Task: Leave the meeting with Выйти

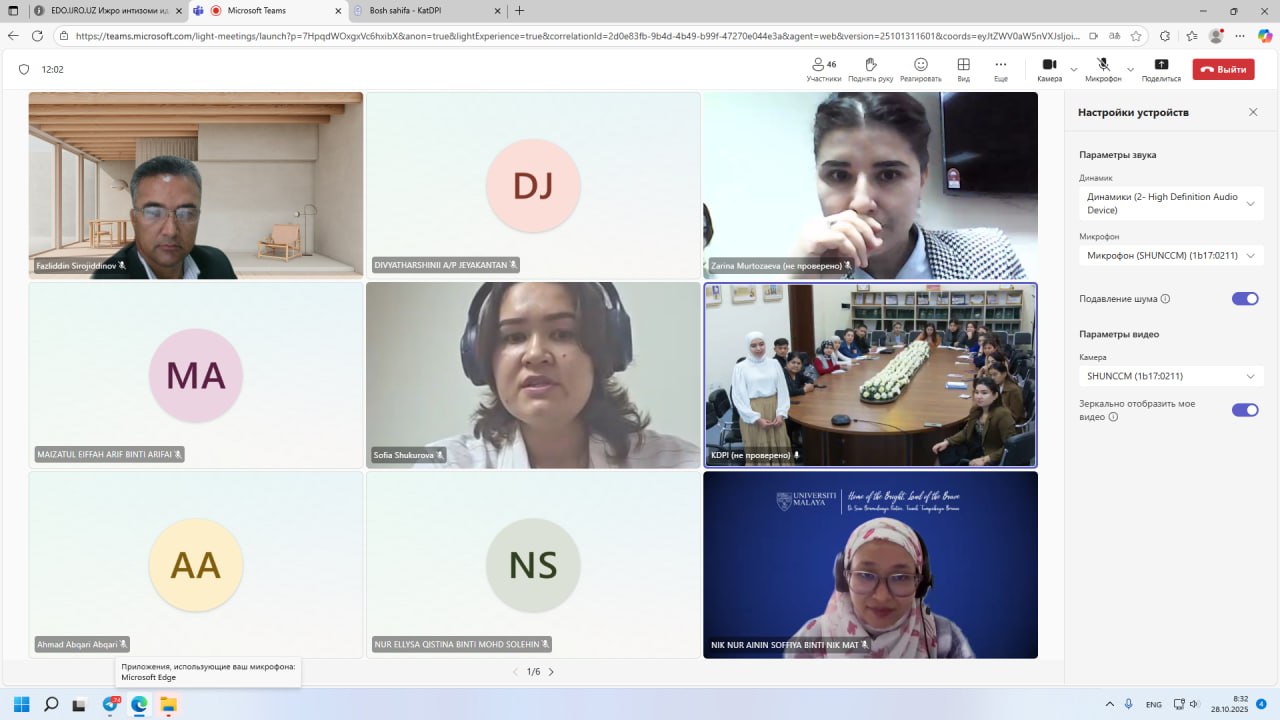Action: pyautogui.click(x=1225, y=70)
